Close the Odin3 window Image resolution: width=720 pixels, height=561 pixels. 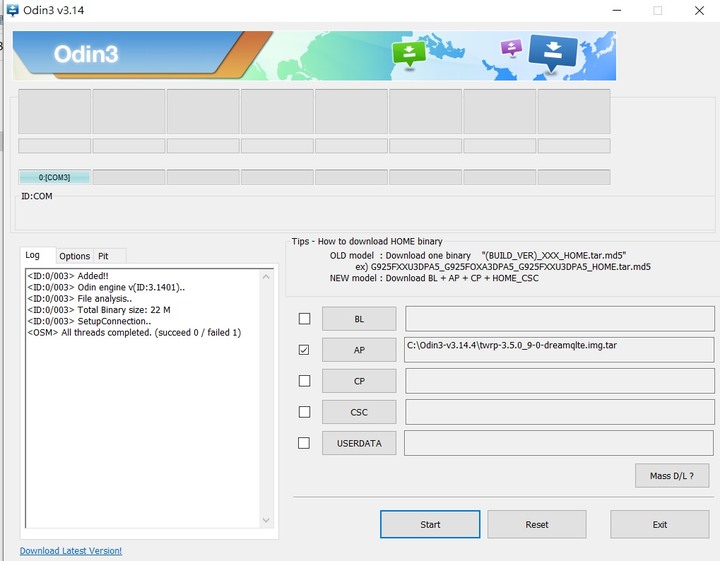coord(699,10)
